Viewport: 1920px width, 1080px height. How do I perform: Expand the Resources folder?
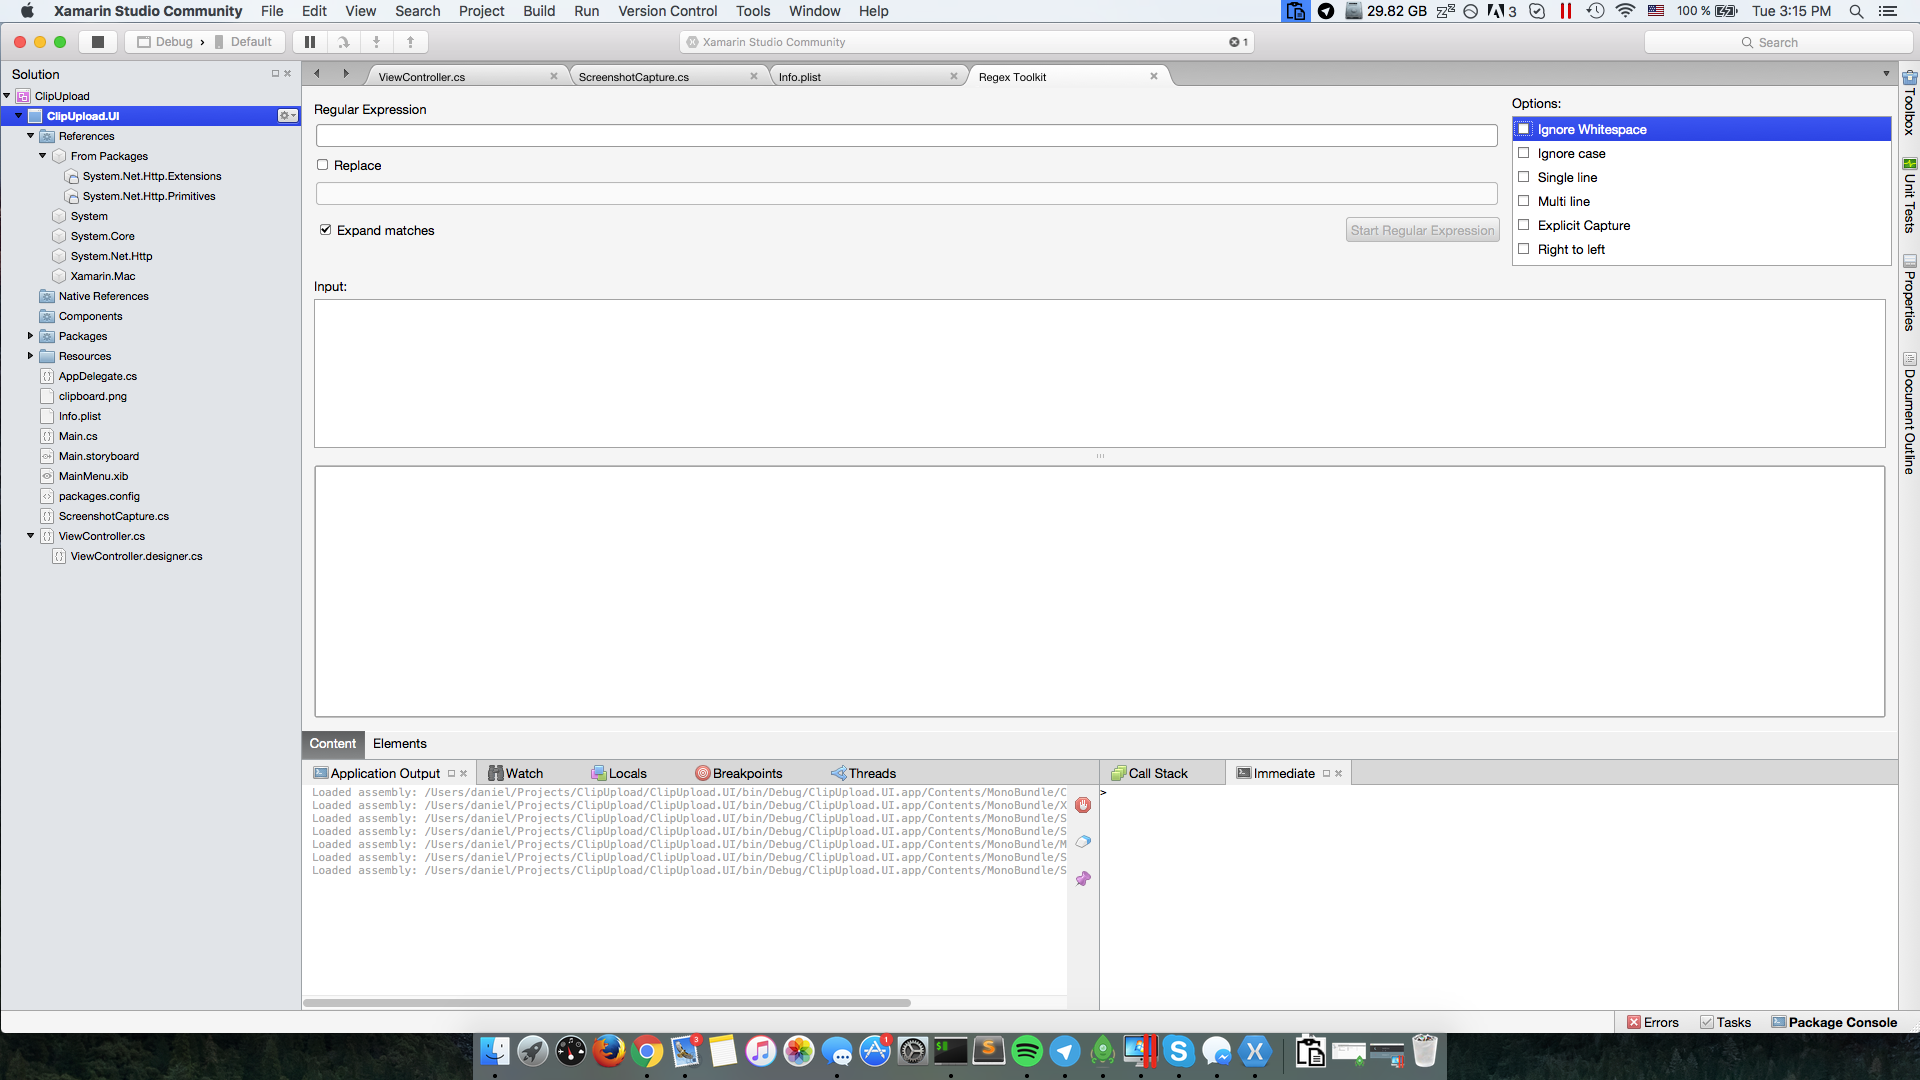pyautogui.click(x=31, y=356)
